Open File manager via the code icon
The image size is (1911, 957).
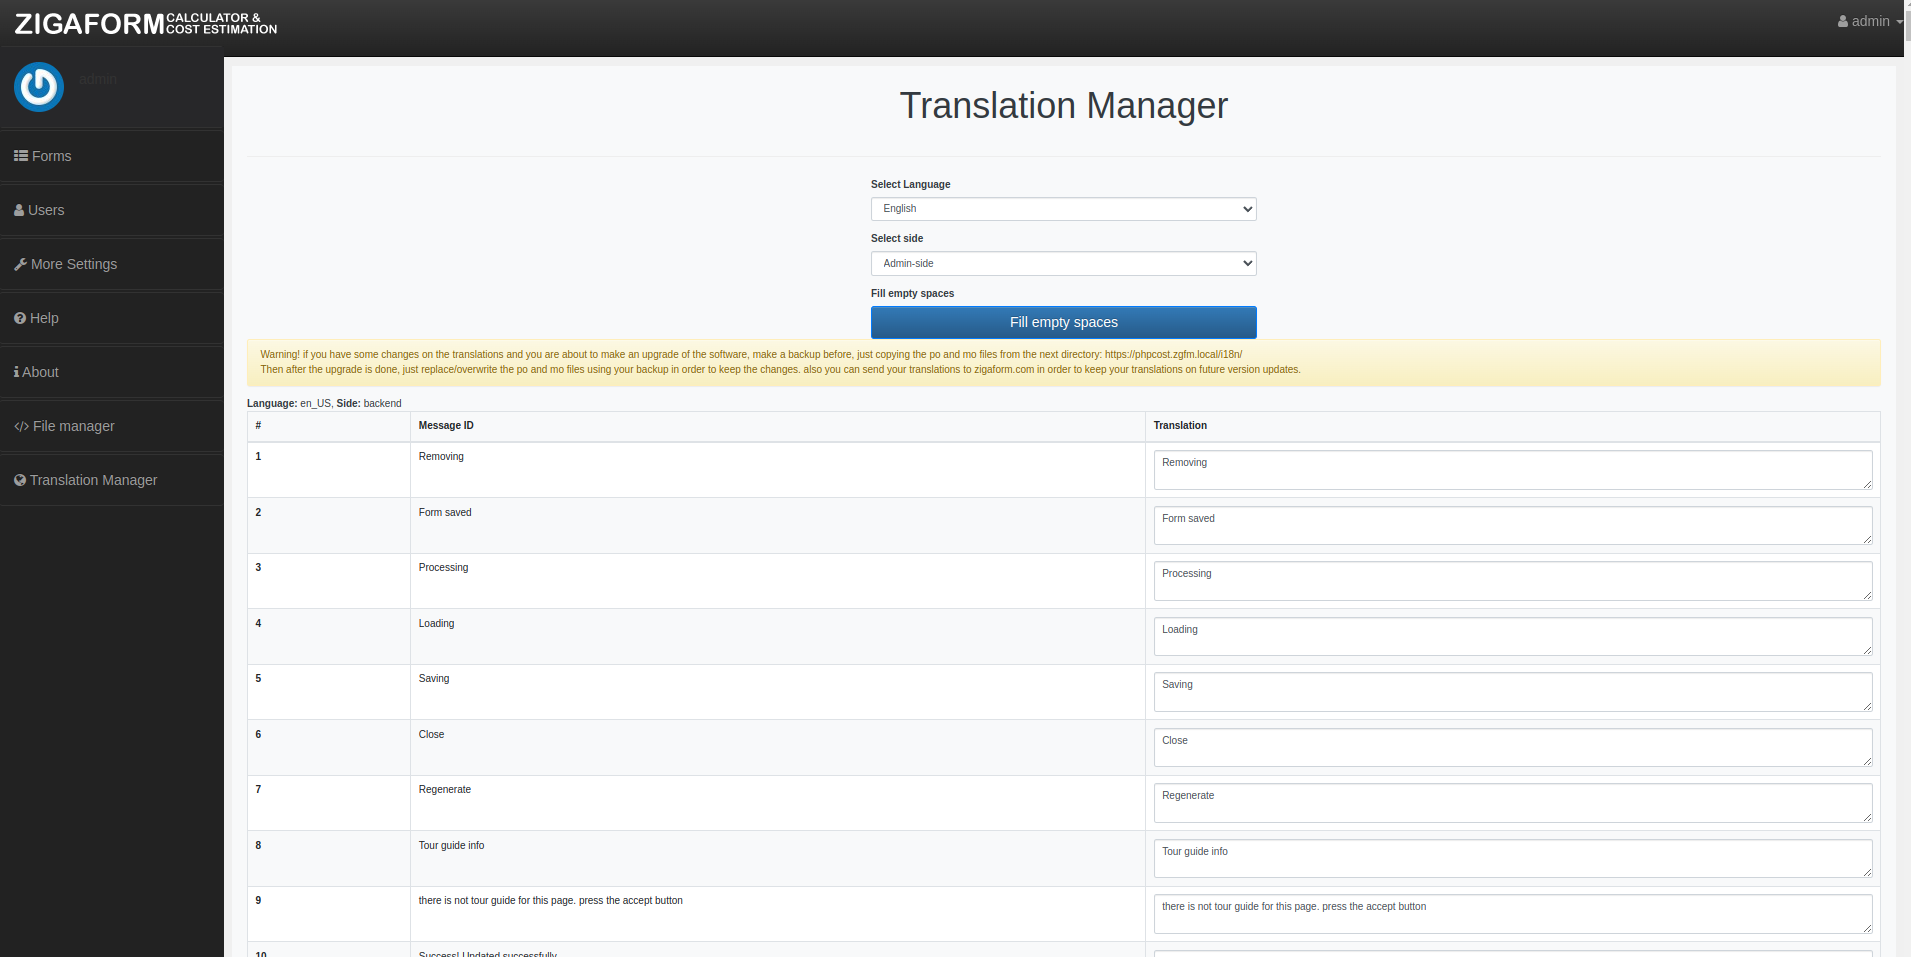[x=20, y=425]
